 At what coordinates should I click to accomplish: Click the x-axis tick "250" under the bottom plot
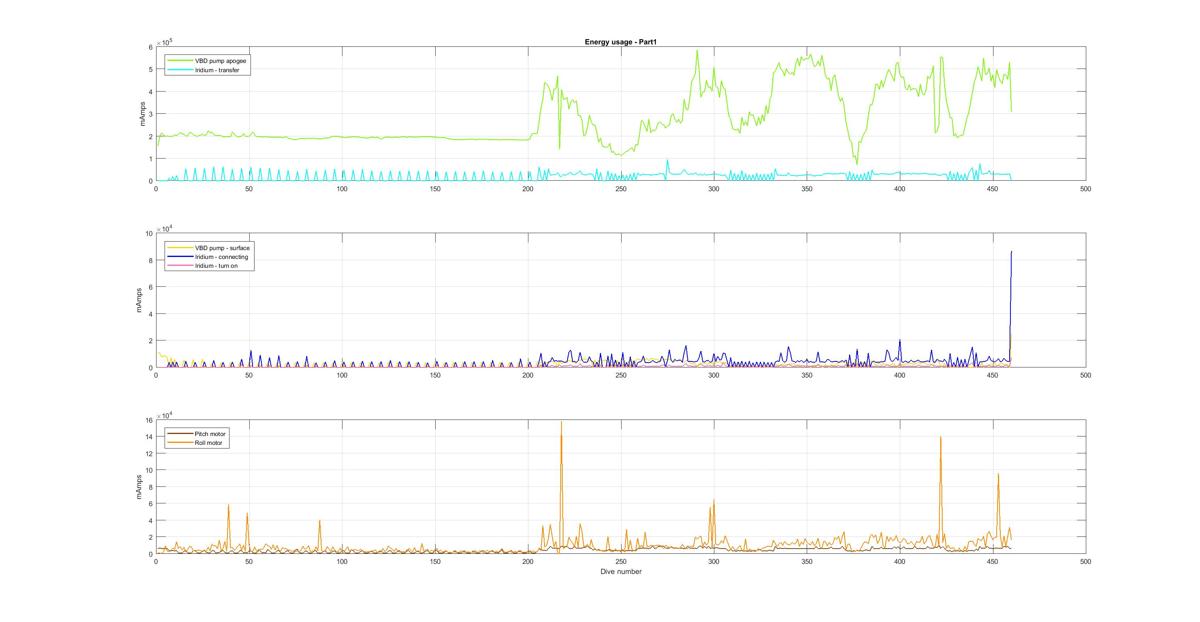tap(621, 562)
